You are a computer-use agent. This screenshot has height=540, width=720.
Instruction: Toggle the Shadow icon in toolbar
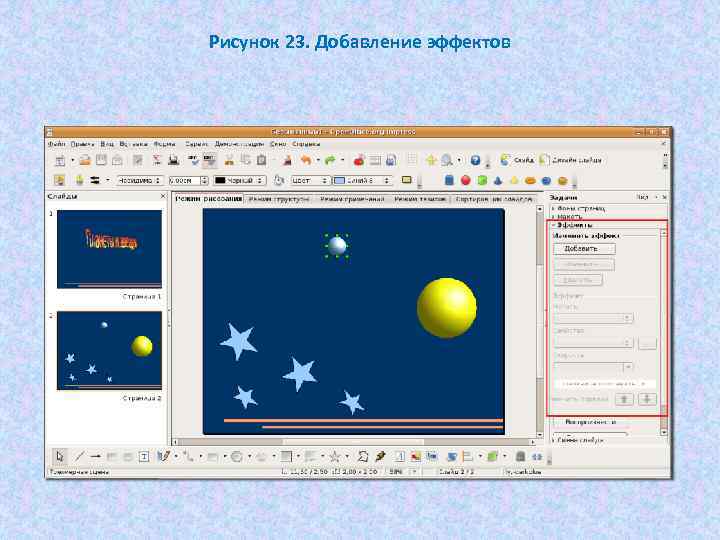[x=406, y=180]
